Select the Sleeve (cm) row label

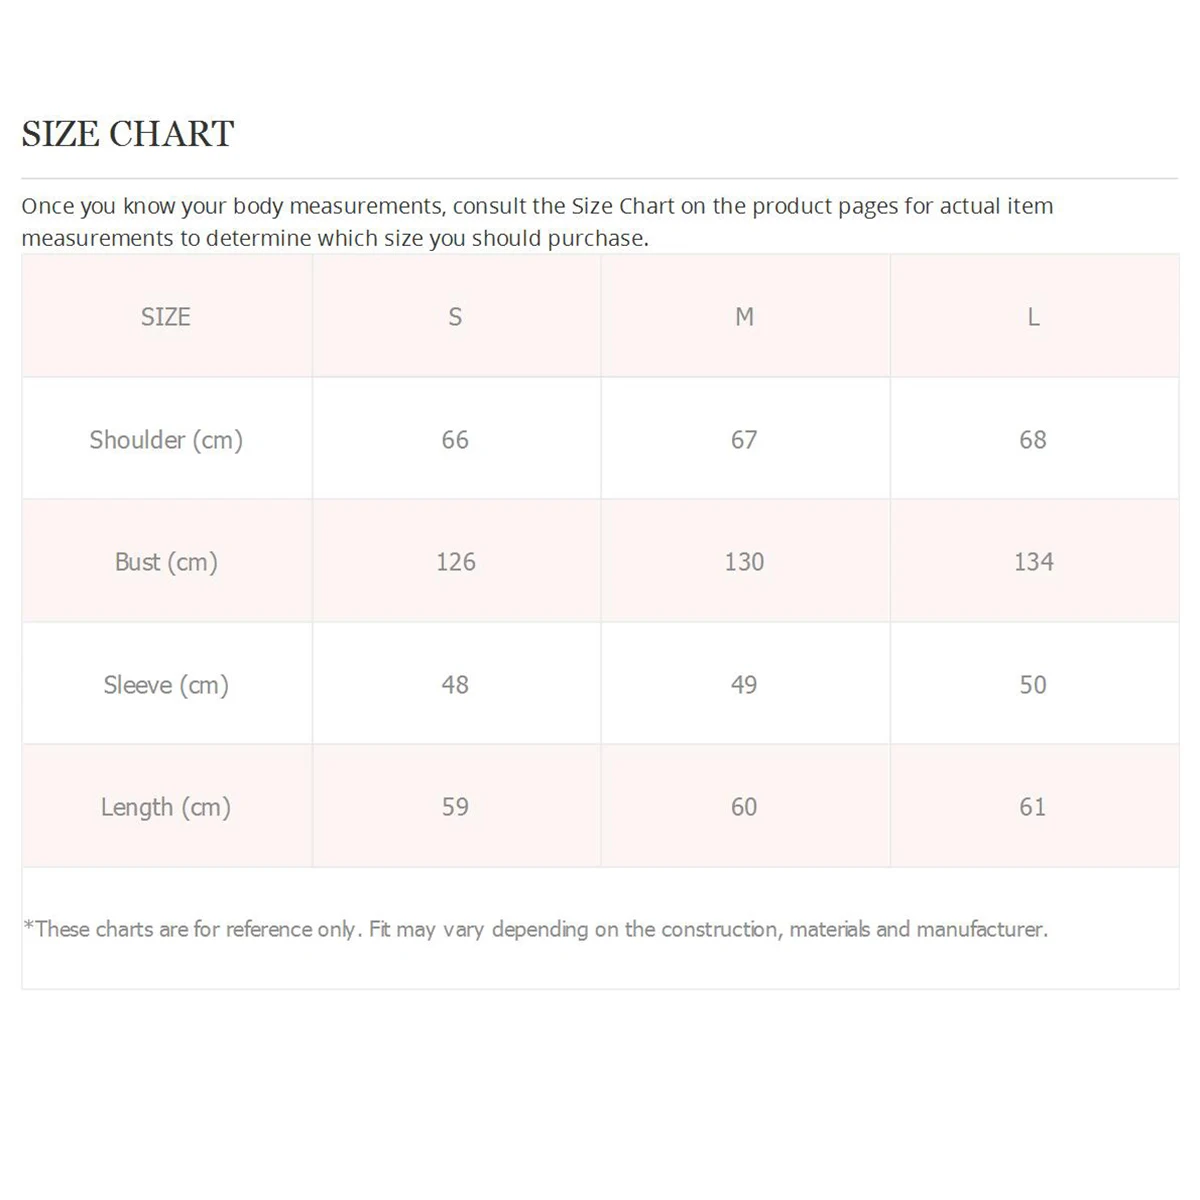[166, 685]
